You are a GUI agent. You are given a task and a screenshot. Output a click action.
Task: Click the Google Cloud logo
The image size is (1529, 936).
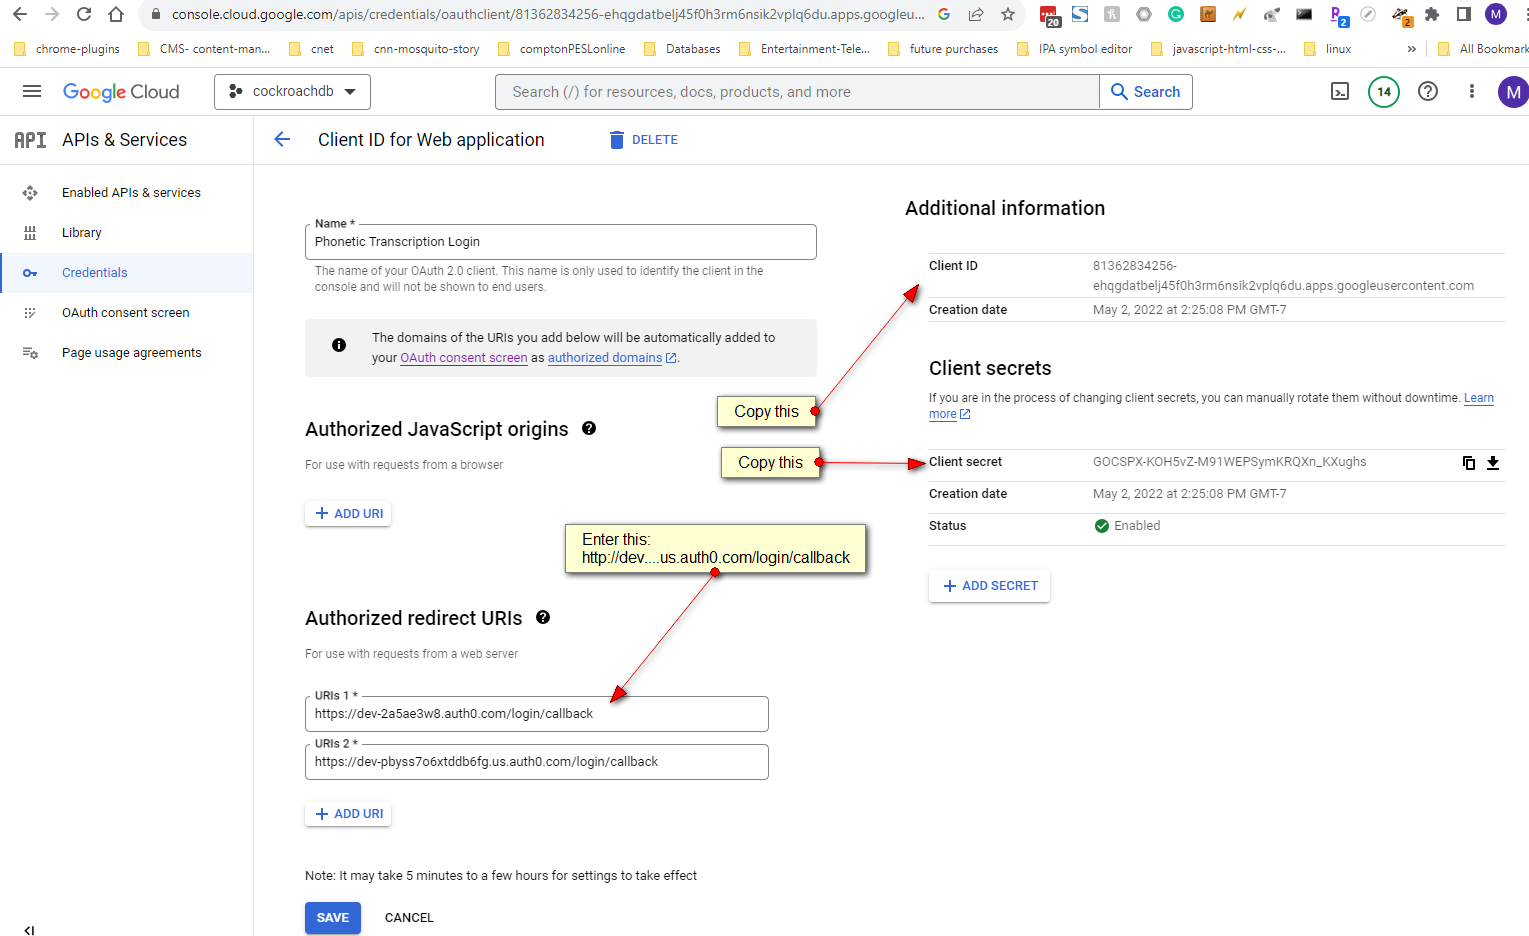click(121, 92)
